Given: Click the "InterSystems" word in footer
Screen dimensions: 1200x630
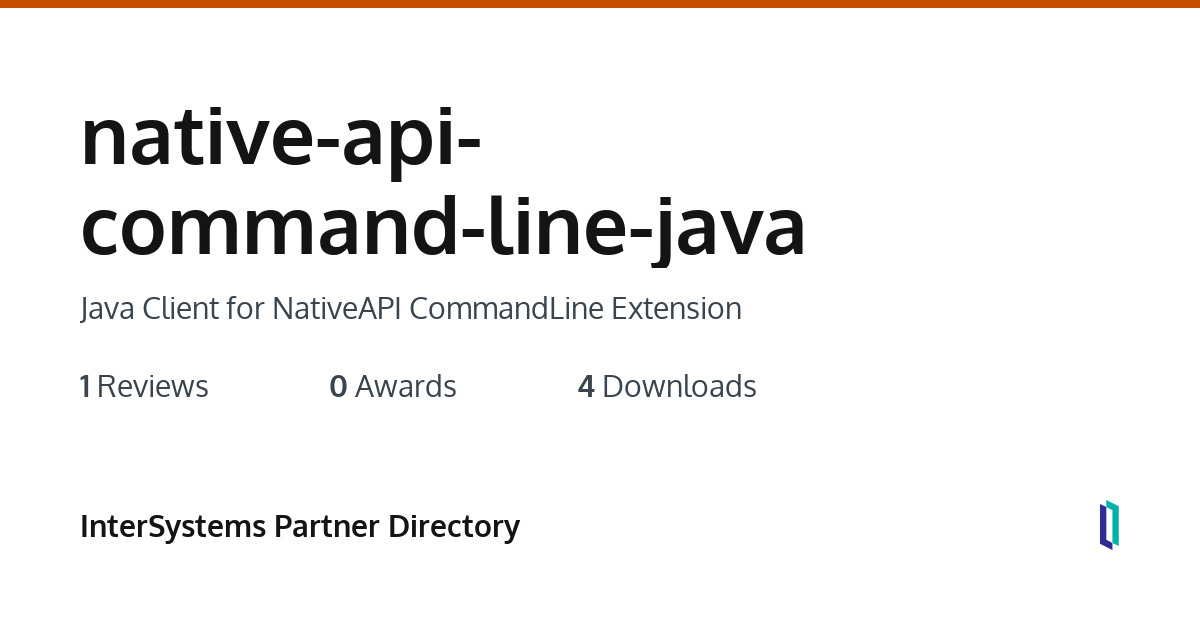Looking at the screenshot, I should pos(173,526).
